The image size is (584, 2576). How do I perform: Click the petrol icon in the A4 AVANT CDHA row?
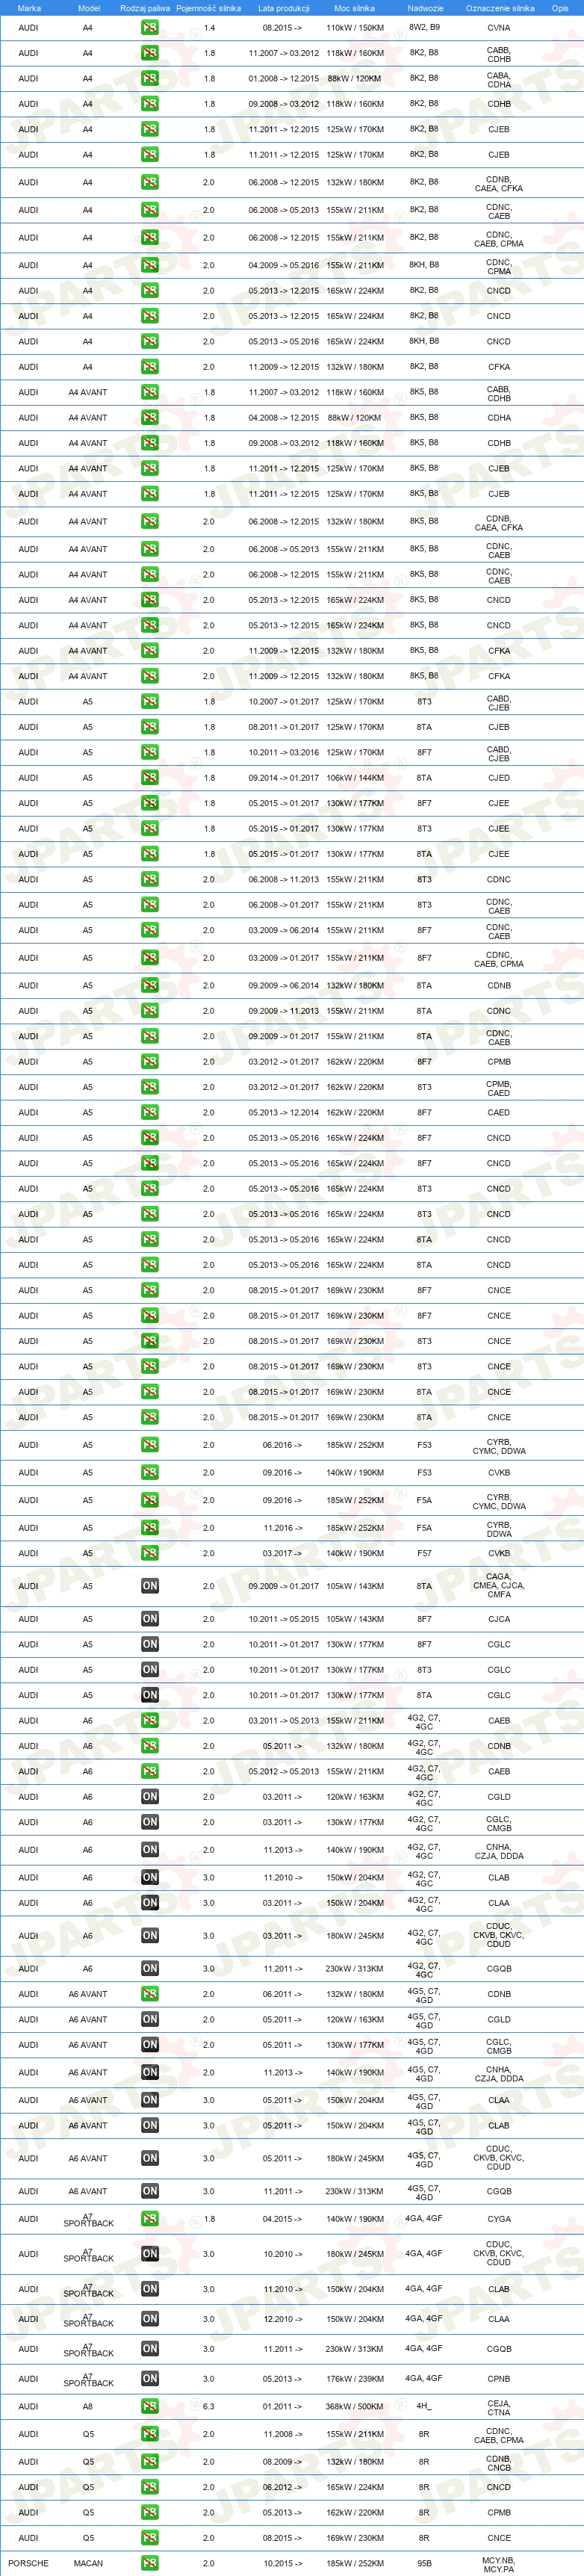click(x=149, y=418)
